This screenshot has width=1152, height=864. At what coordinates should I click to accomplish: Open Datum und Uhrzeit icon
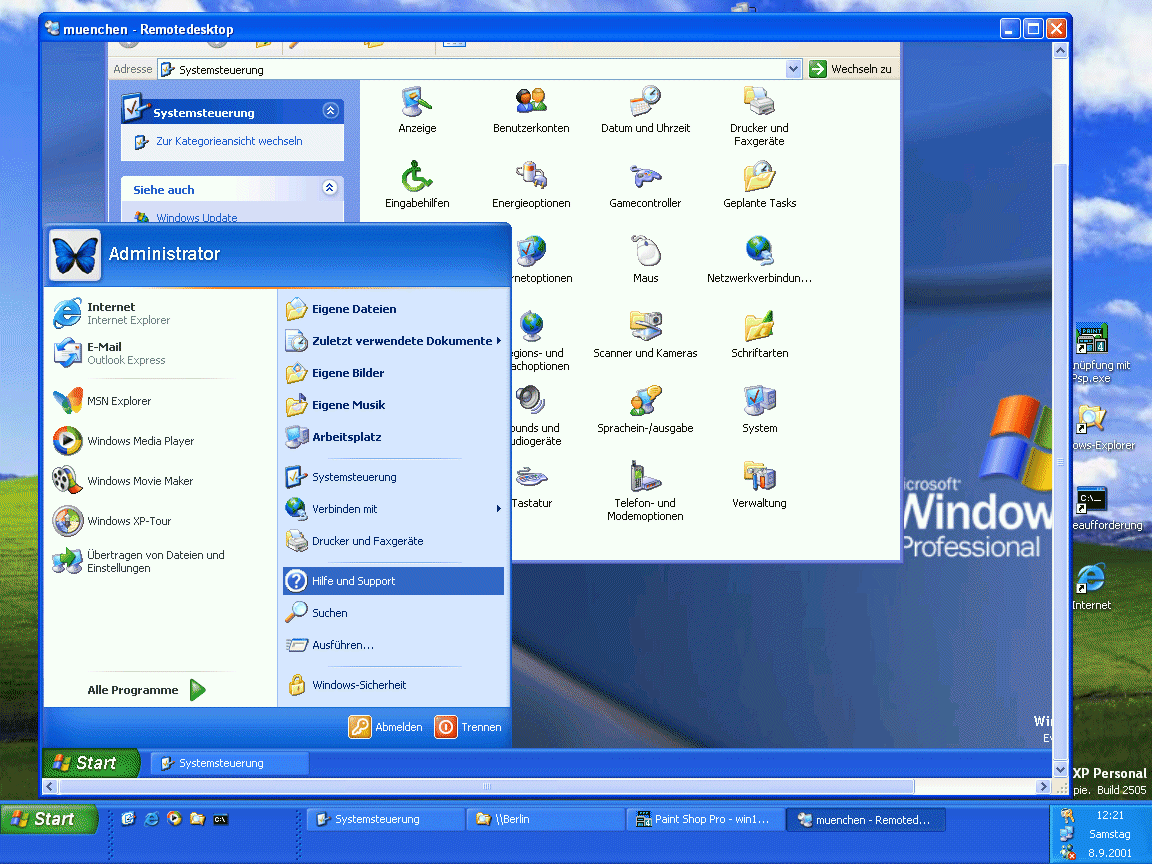pyautogui.click(x=645, y=109)
